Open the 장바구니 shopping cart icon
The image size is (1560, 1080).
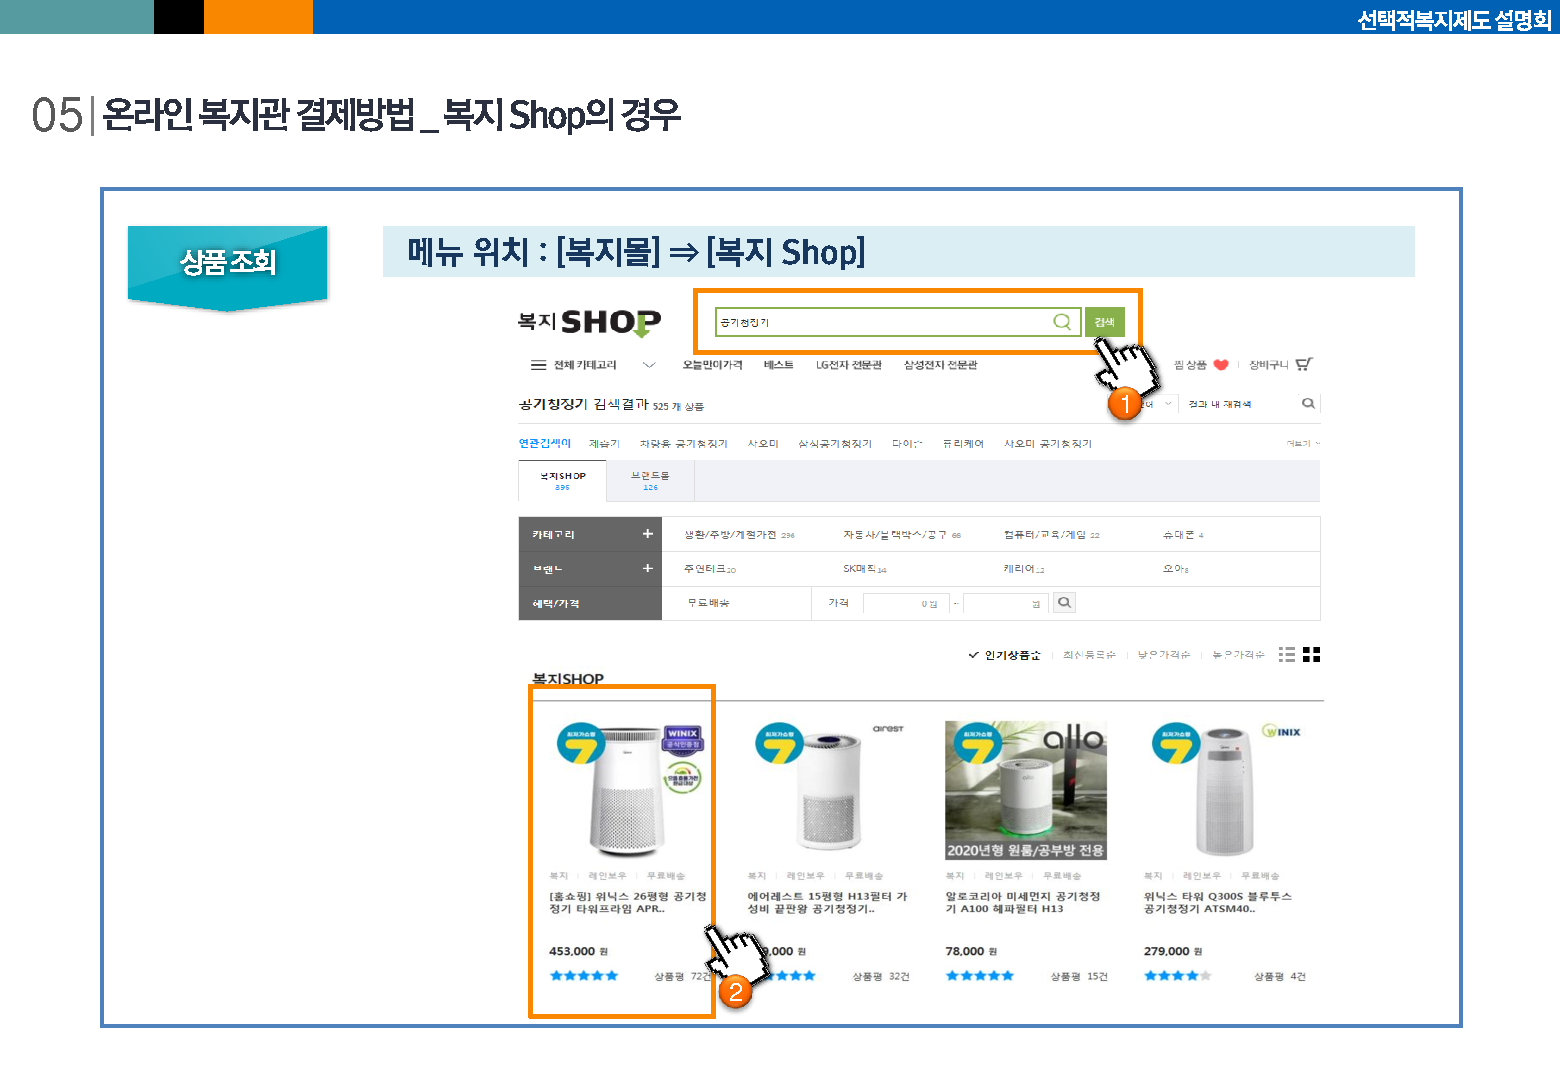1304,365
